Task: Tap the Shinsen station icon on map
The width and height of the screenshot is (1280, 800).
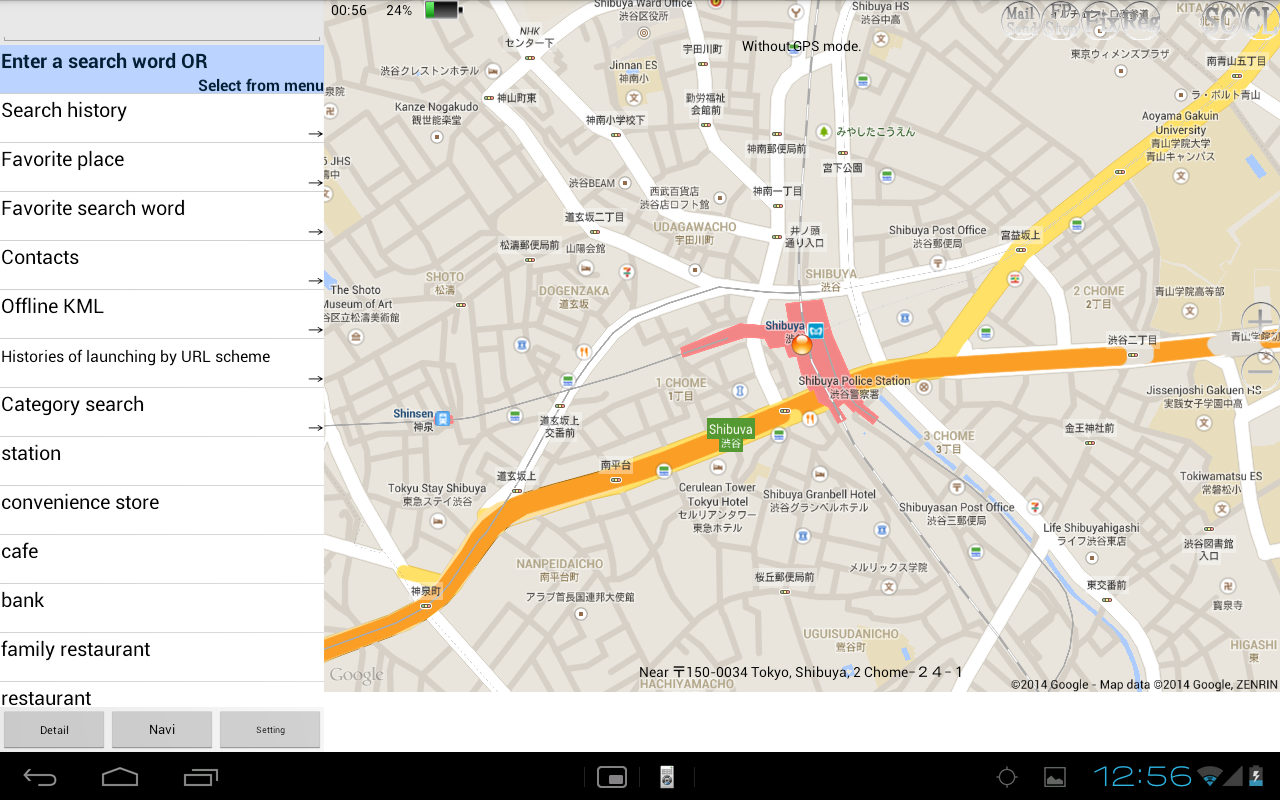Action: pos(442,418)
